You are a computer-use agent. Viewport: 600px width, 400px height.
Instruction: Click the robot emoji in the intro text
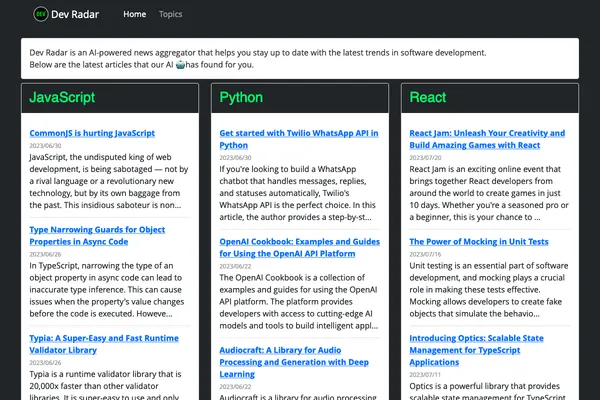coord(180,65)
